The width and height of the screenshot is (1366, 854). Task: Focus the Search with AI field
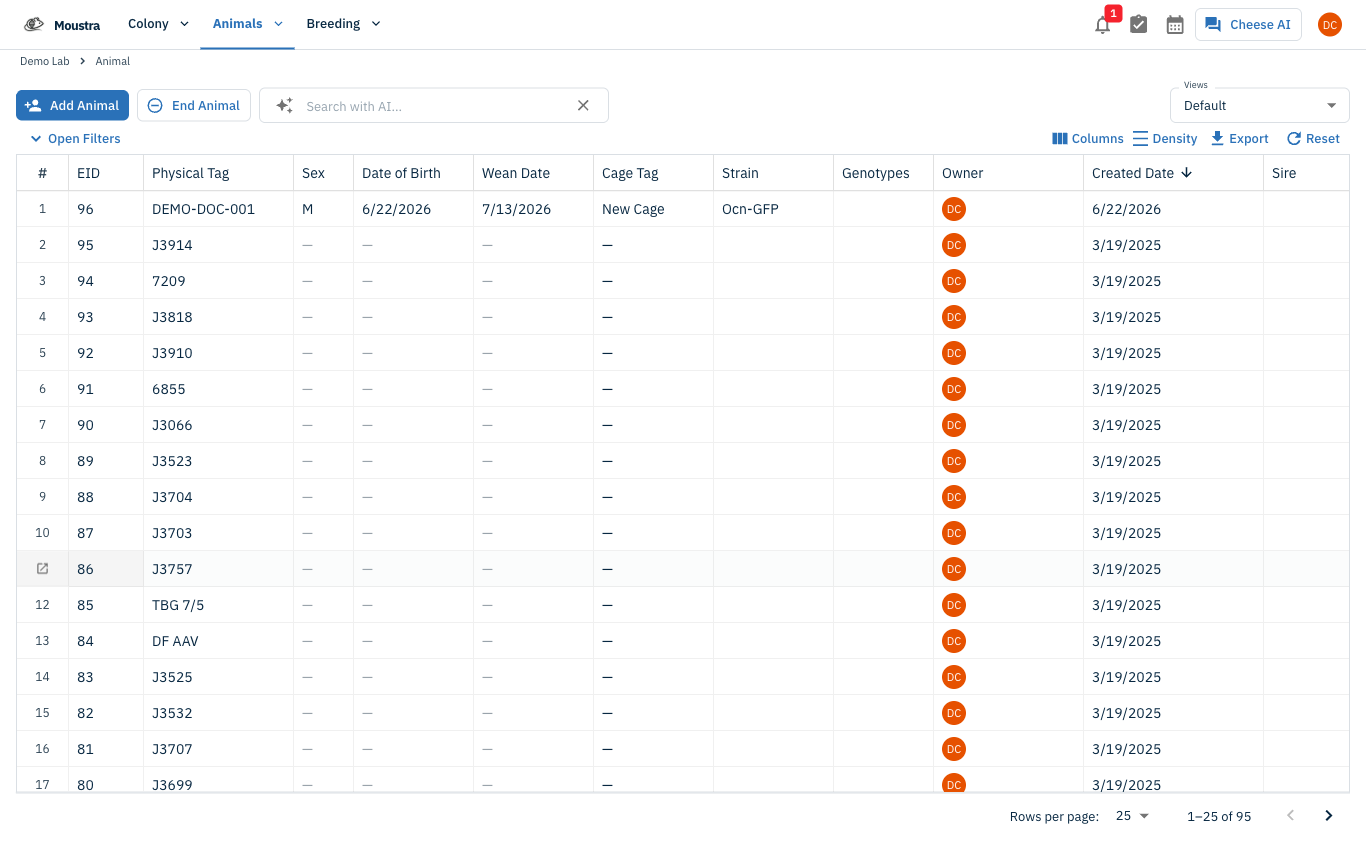coord(434,105)
